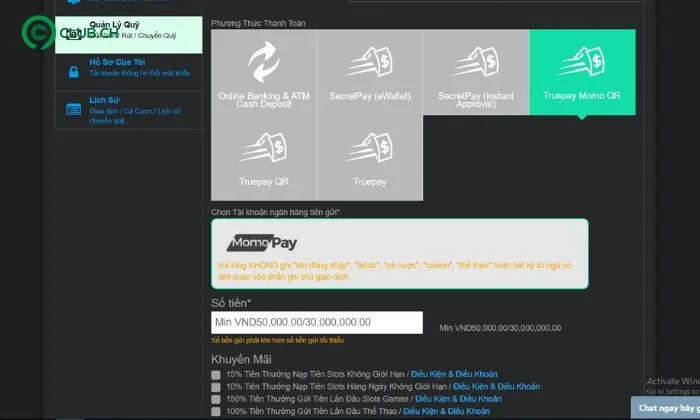Open Điều Kiện & Điều Khoản for 10% daily bonus
700x420 pixels.
tap(496, 387)
